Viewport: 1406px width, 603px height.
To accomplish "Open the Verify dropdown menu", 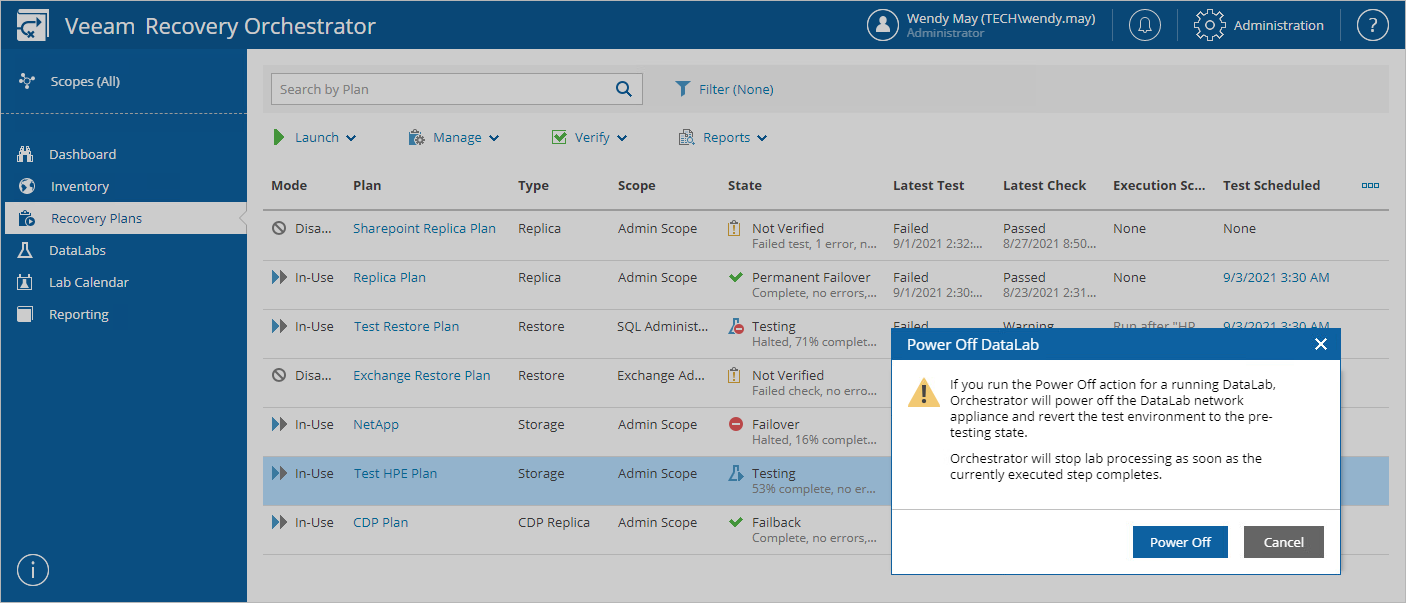I will pos(590,138).
